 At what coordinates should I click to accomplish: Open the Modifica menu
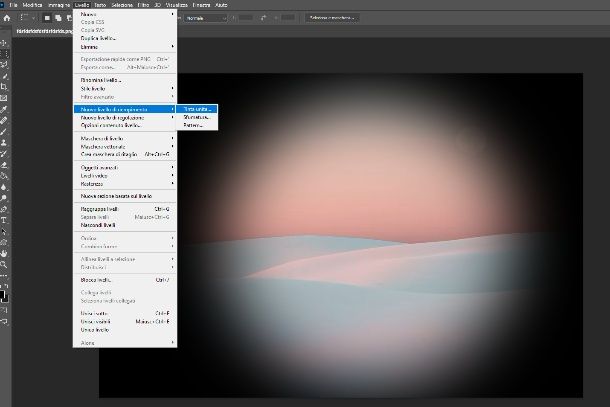click(32, 5)
